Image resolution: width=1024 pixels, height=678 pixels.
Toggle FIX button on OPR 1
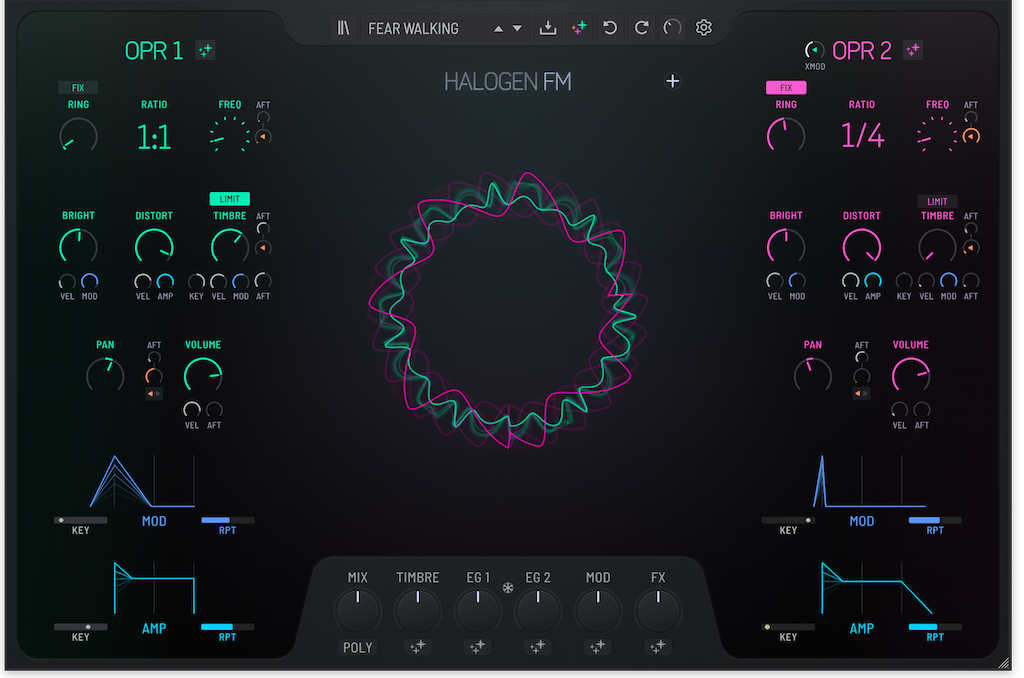tap(78, 88)
